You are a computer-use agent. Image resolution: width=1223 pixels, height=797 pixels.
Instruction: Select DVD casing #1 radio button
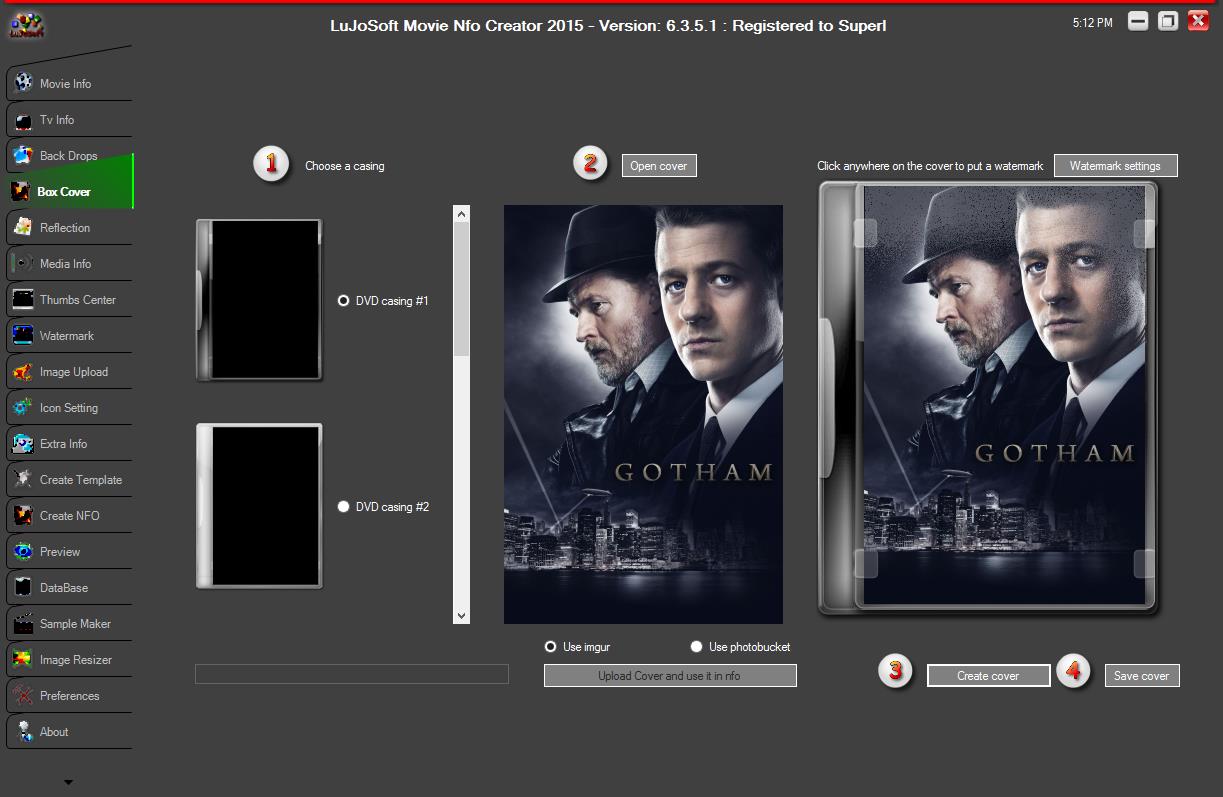[344, 300]
